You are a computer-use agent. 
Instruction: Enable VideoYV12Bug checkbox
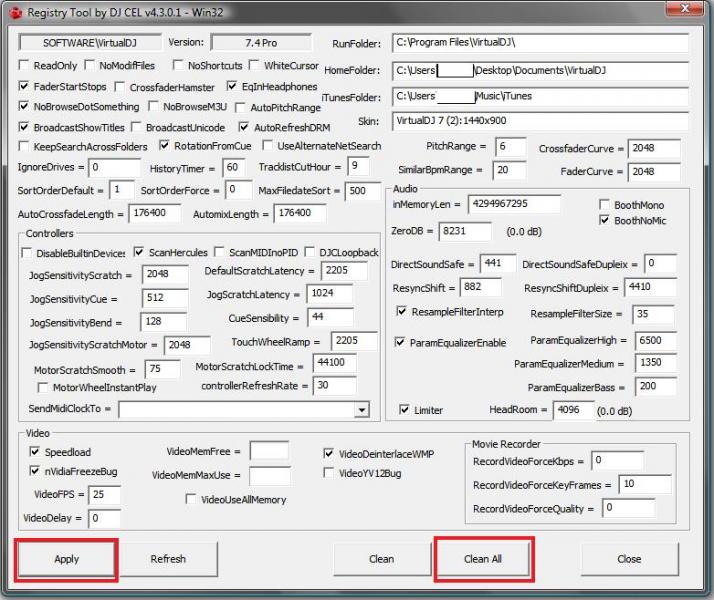(x=329, y=473)
